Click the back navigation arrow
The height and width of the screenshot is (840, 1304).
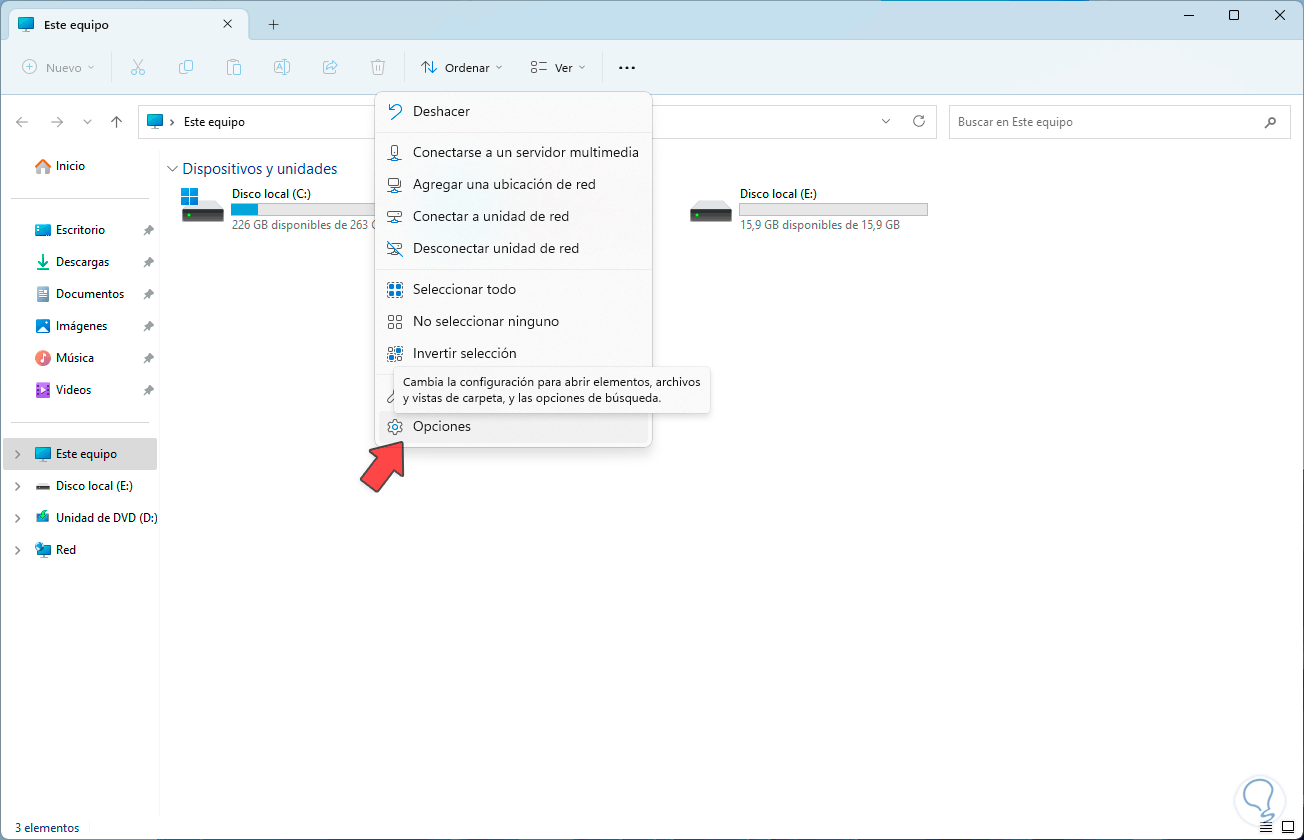click(x=22, y=121)
